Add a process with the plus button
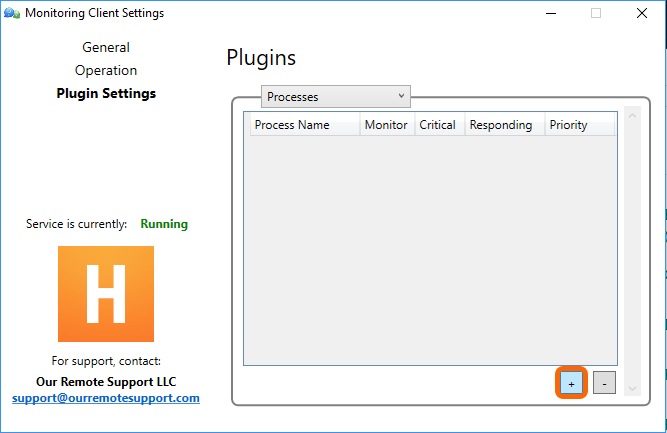The width and height of the screenshot is (667, 433). coord(571,383)
